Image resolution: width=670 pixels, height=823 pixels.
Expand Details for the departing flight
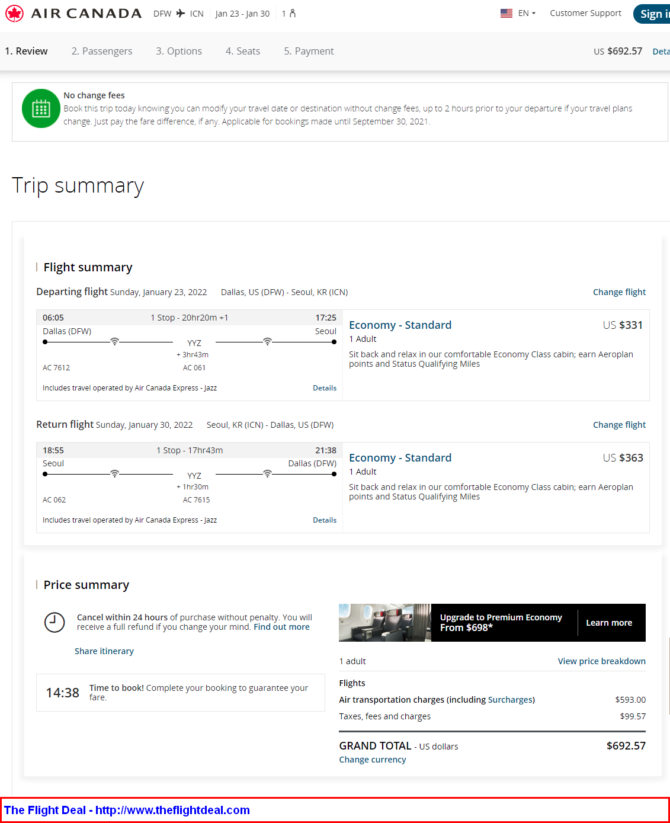(x=324, y=388)
